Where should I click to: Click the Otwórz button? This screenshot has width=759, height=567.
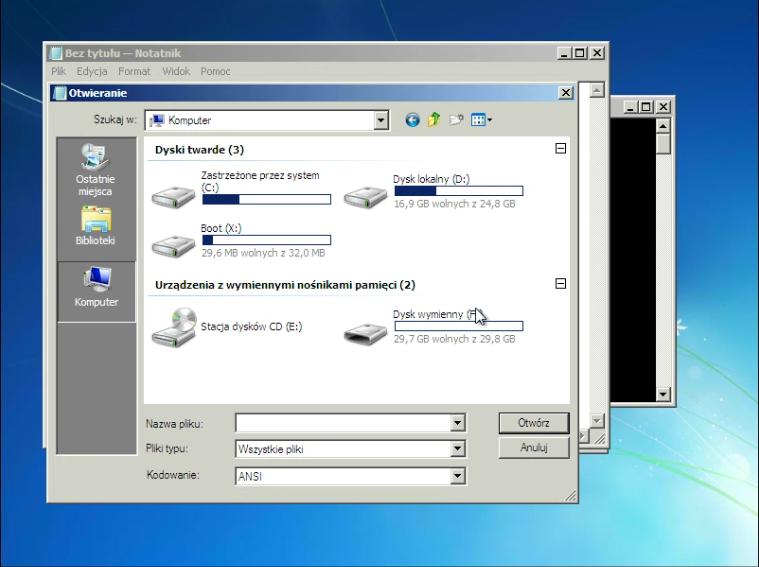pyautogui.click(x=534, y=423)
